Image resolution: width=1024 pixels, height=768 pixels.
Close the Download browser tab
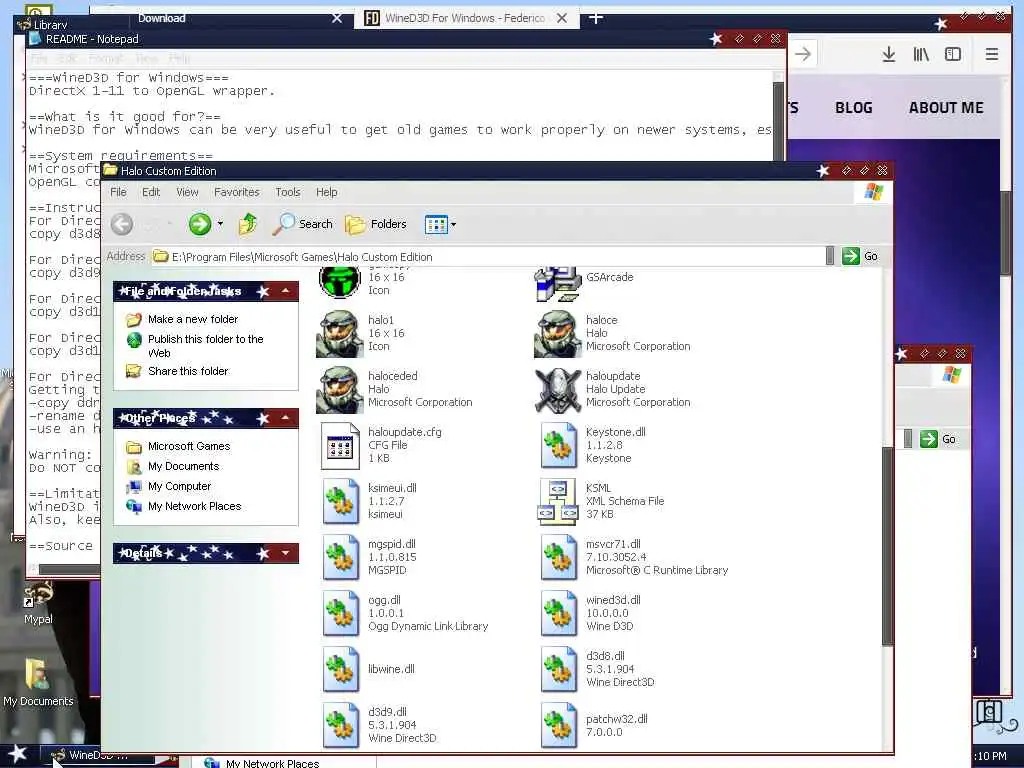pyautogui.click(x=337, y=18)
